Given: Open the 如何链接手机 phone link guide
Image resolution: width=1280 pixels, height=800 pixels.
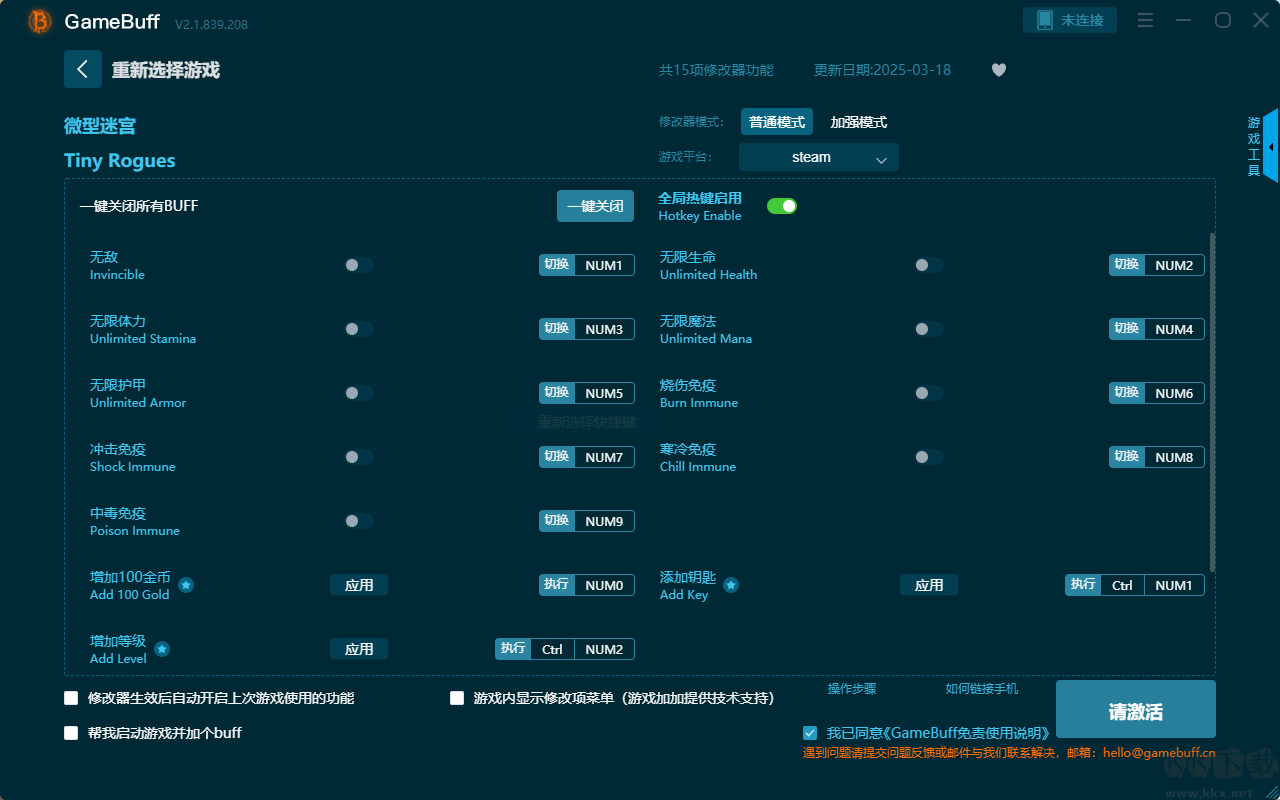Looking at the screenshot, I should pyautogui.click(x=981, y=689).
